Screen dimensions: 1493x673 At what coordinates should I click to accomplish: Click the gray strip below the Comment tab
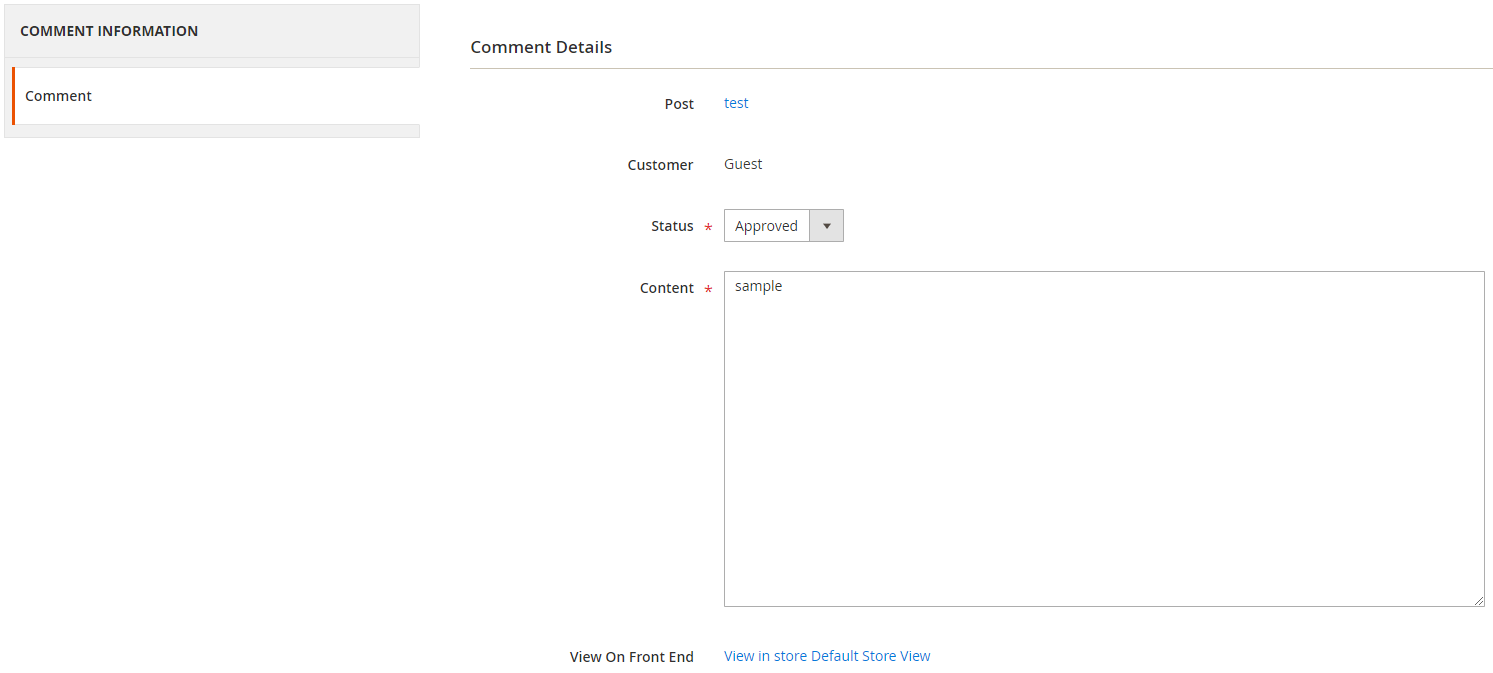(x=211, y=131)
